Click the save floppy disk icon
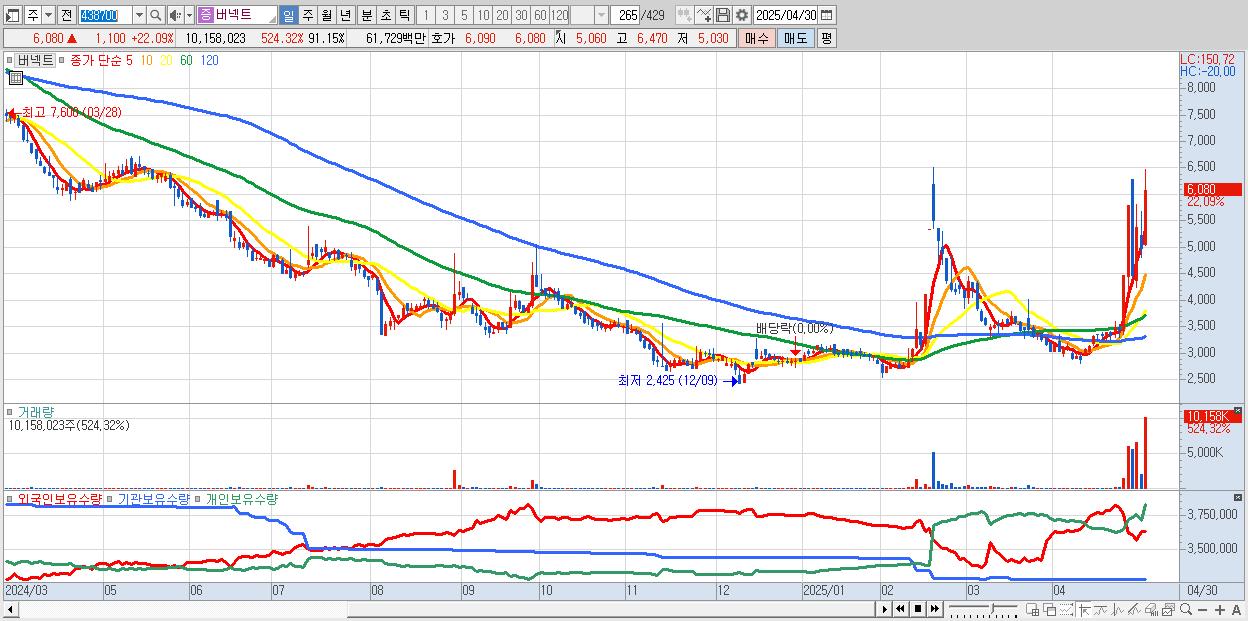Screen dimensions: 1248x621 [723, 15]
